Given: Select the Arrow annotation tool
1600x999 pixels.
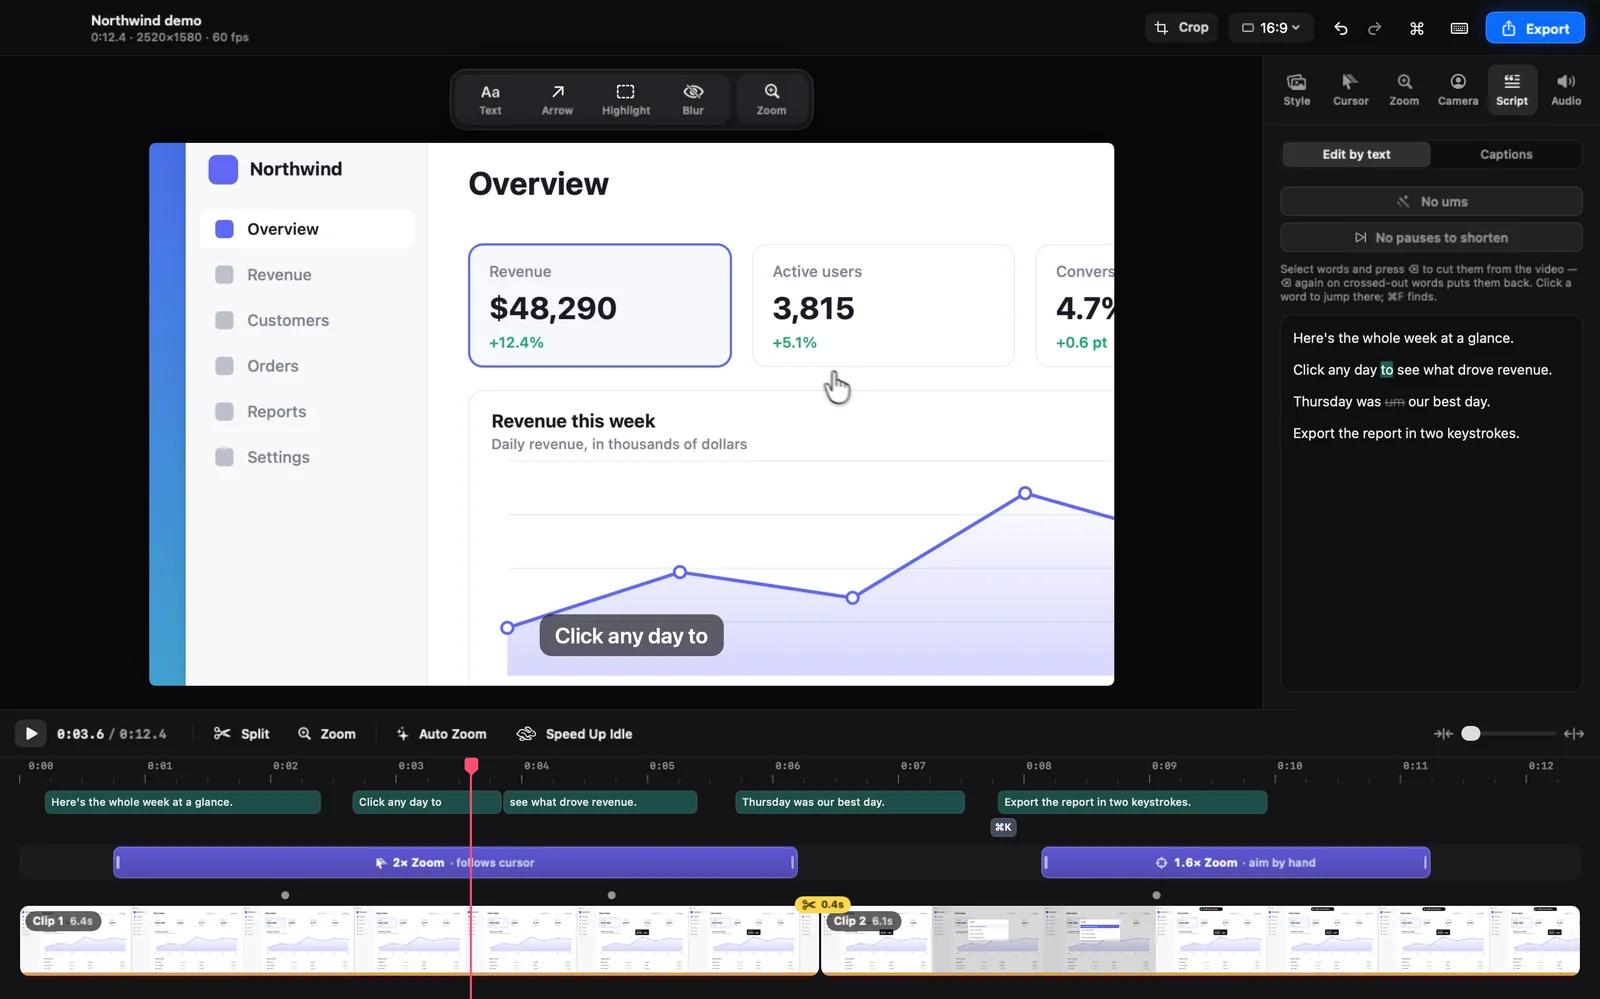Looking at the screenshot, I should coord(557,99).
